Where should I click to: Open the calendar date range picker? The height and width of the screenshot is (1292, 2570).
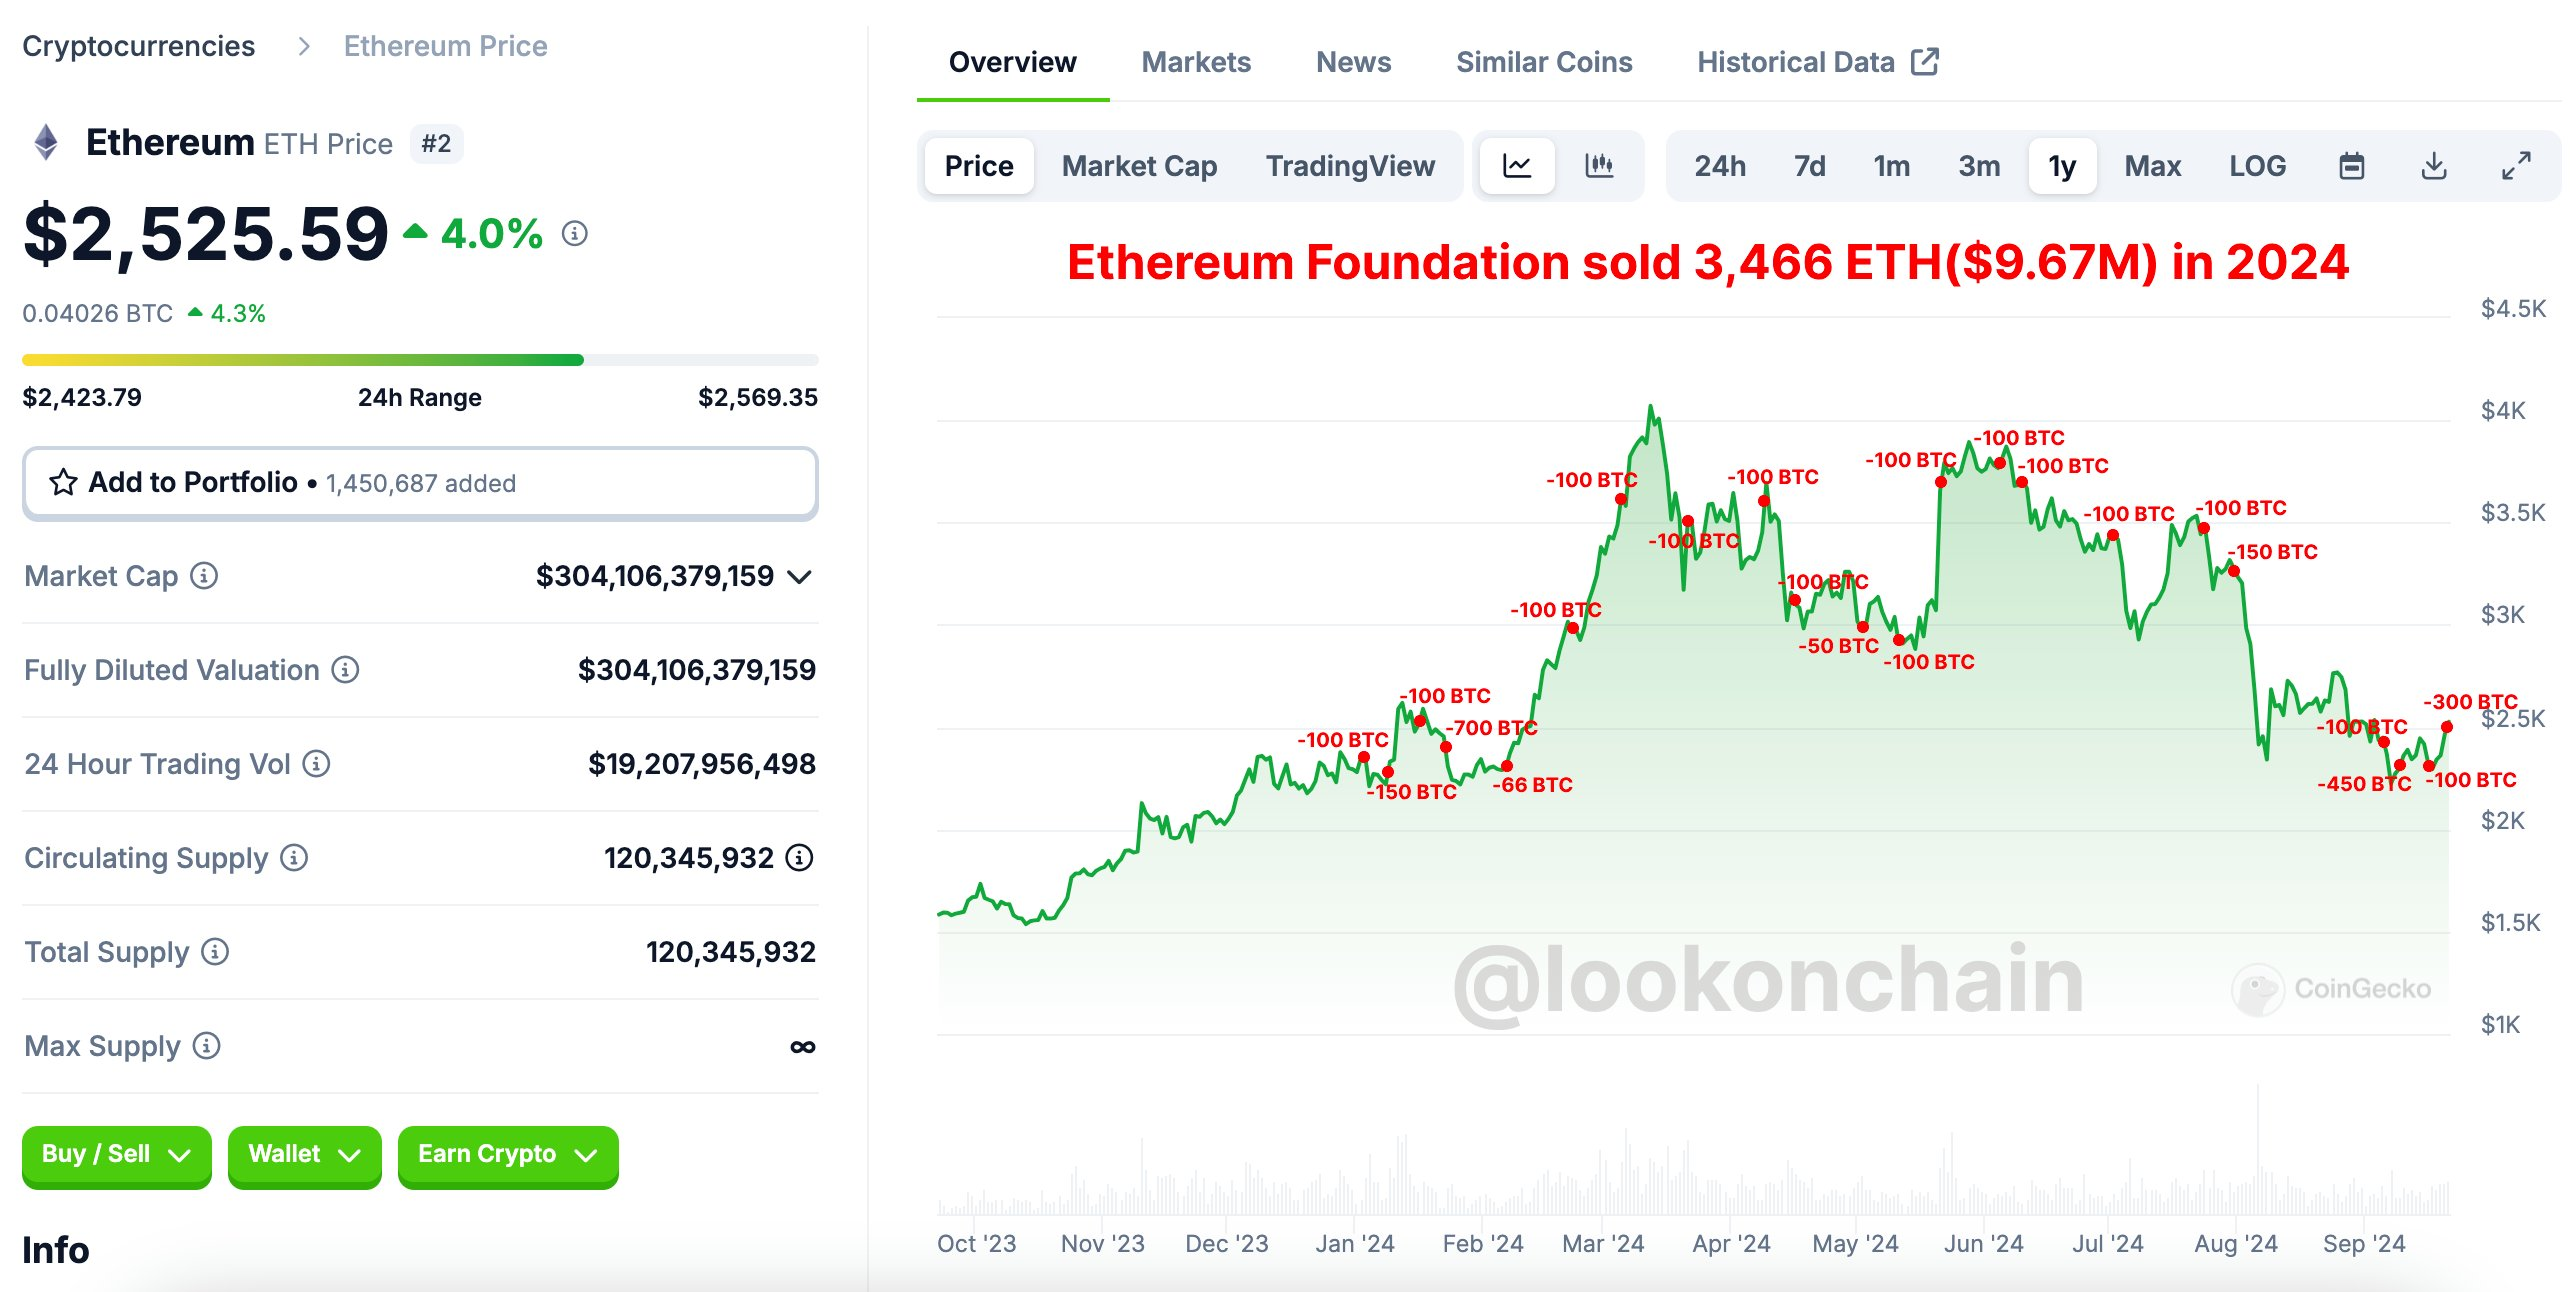(x=2351, y=166)
